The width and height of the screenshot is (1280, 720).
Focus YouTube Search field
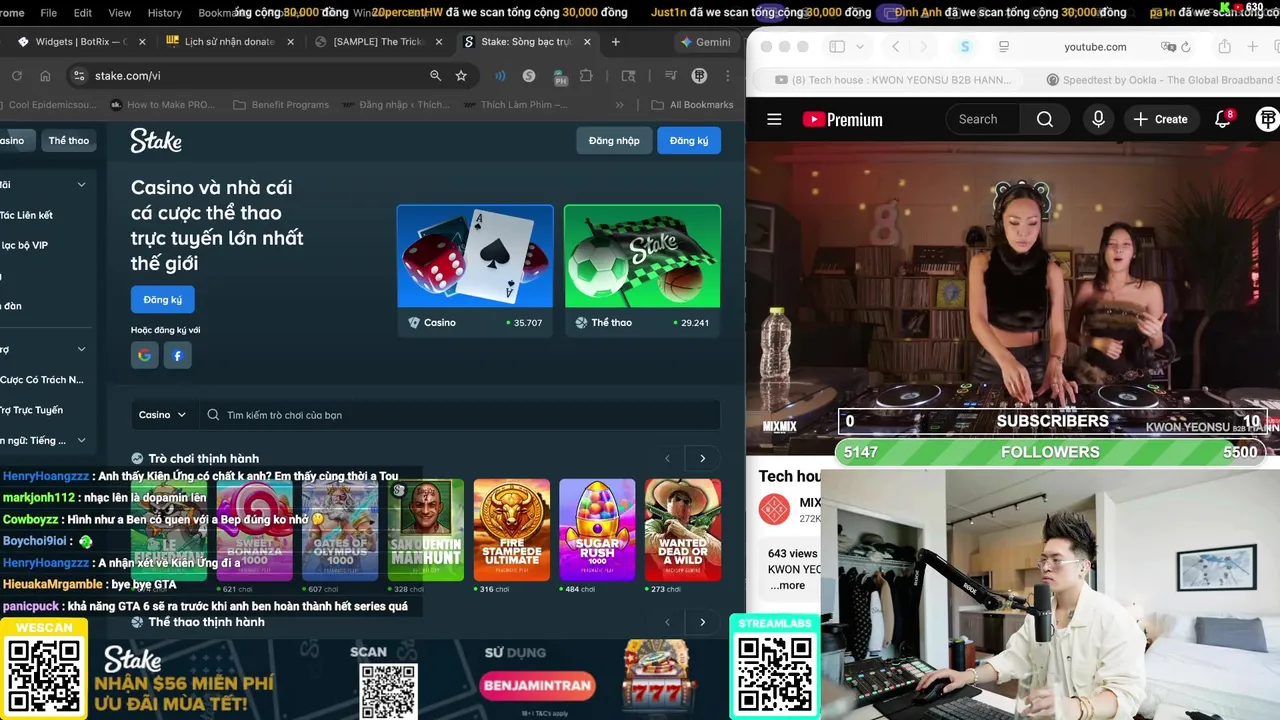[x=983, y=119]
